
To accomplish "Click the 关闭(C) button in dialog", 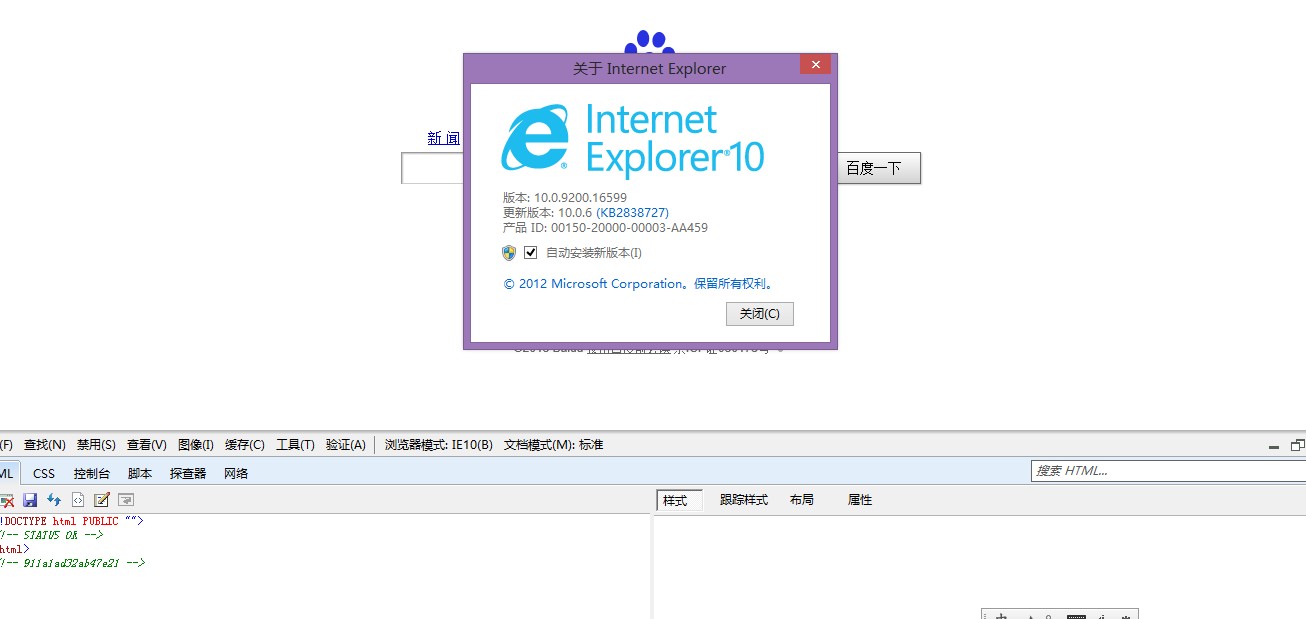I will [x=760, y=314].
